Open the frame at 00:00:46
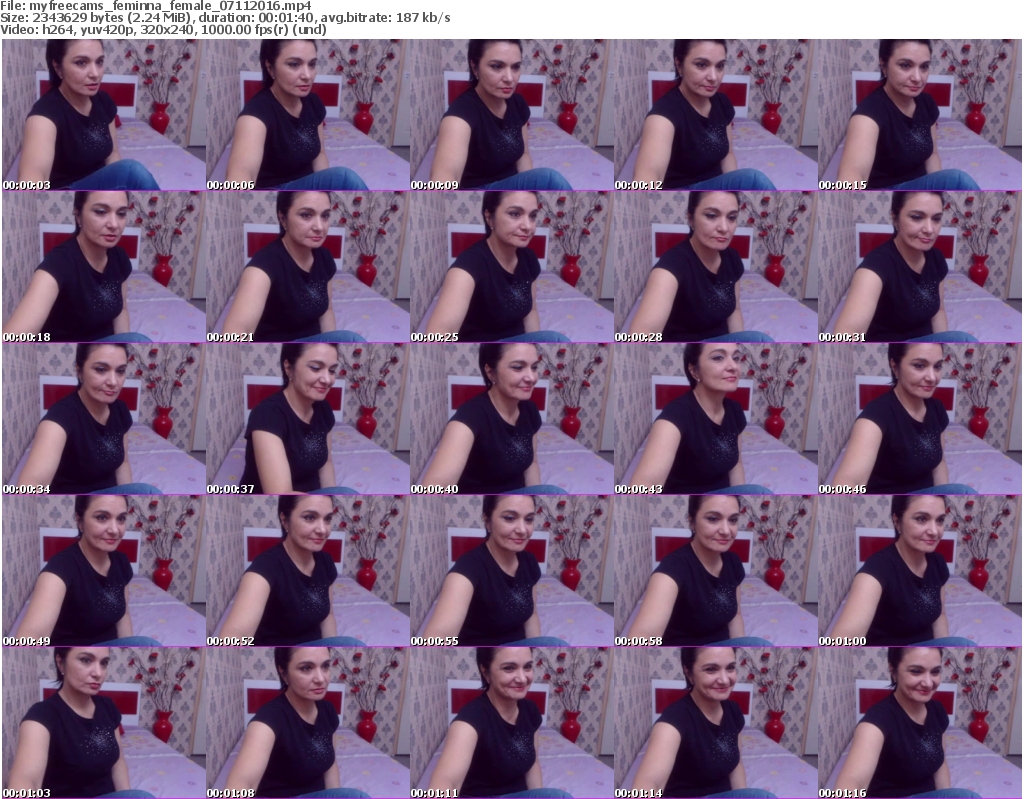 pyautogui.click(x=920, y=419)
